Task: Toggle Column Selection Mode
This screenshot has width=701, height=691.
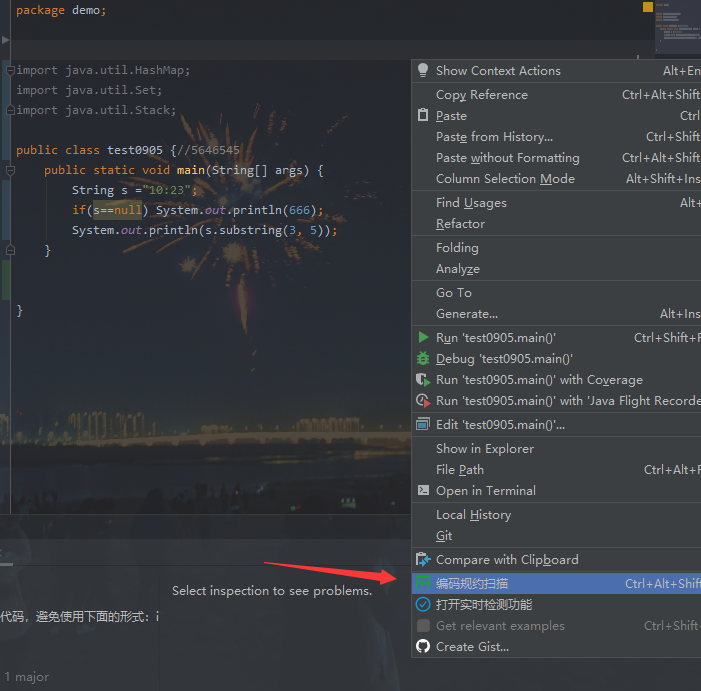Action: coord(556,179)
